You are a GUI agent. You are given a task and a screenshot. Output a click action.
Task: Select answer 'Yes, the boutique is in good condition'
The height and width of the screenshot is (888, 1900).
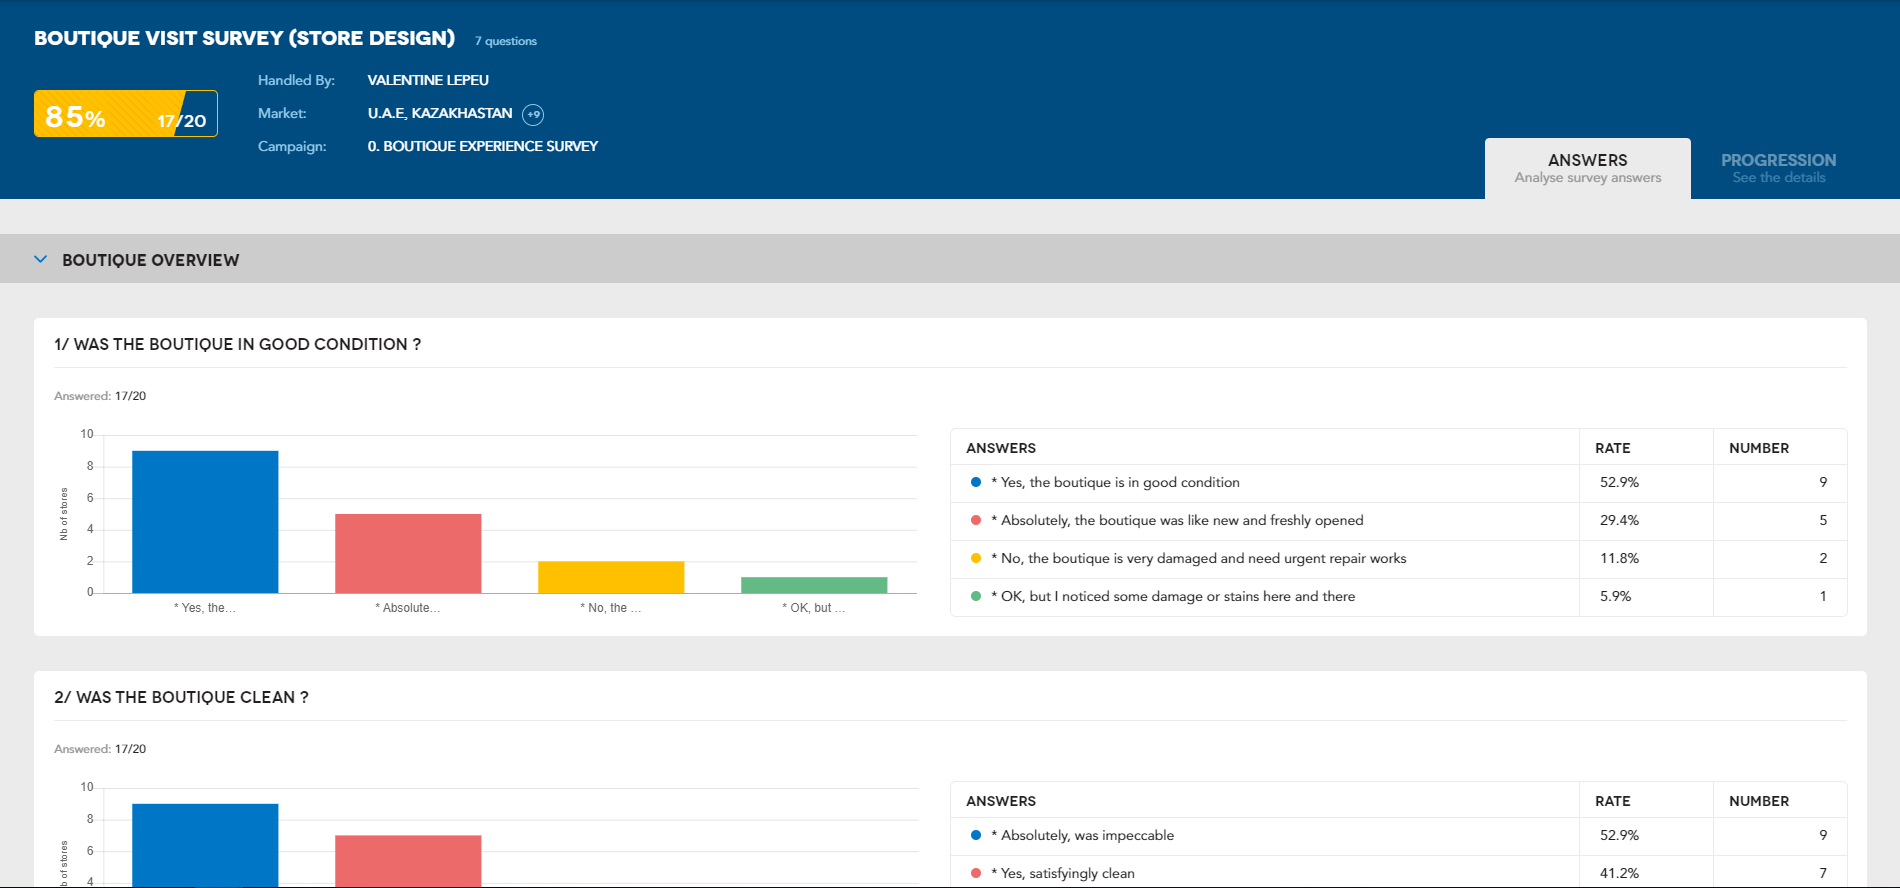(x=1115, y=482)
